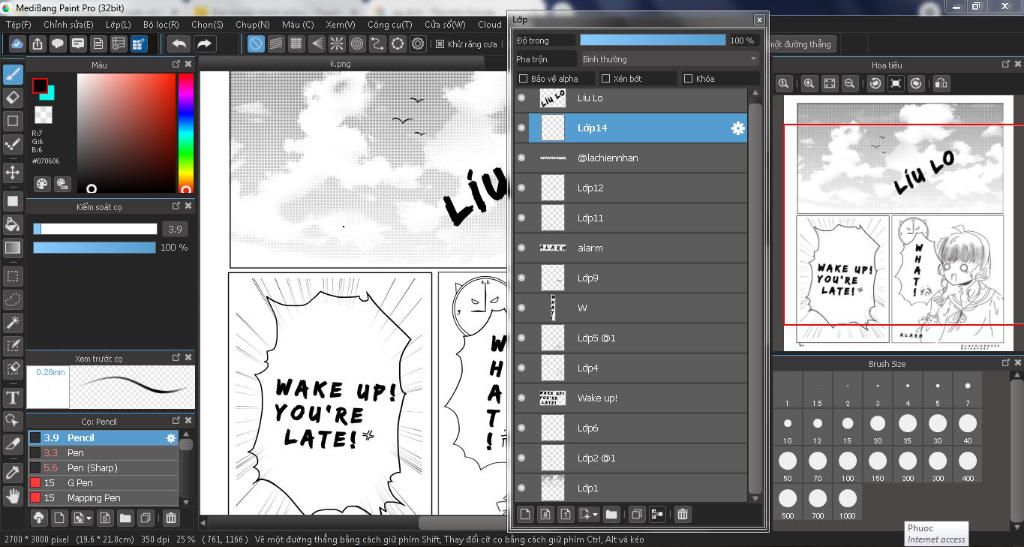Open Xem(V) menu

coord(340,25)
